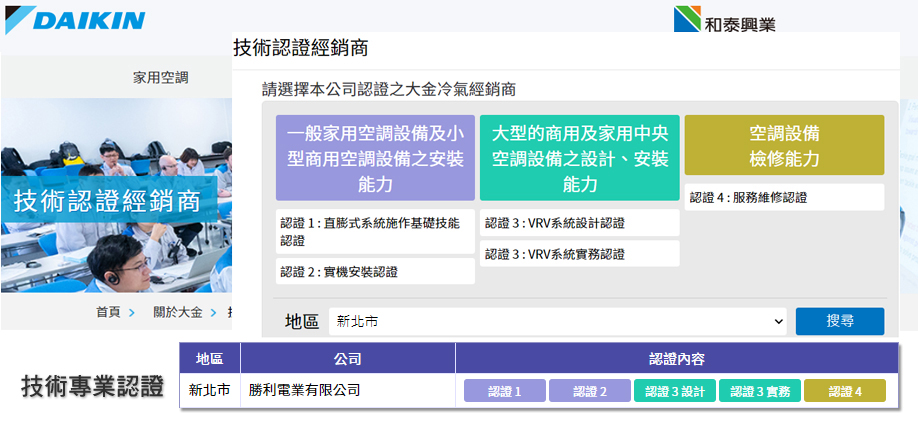Click the 認證 3 設計 badge
This screenshot has height=421, width=918.
(x=674, y=391)
